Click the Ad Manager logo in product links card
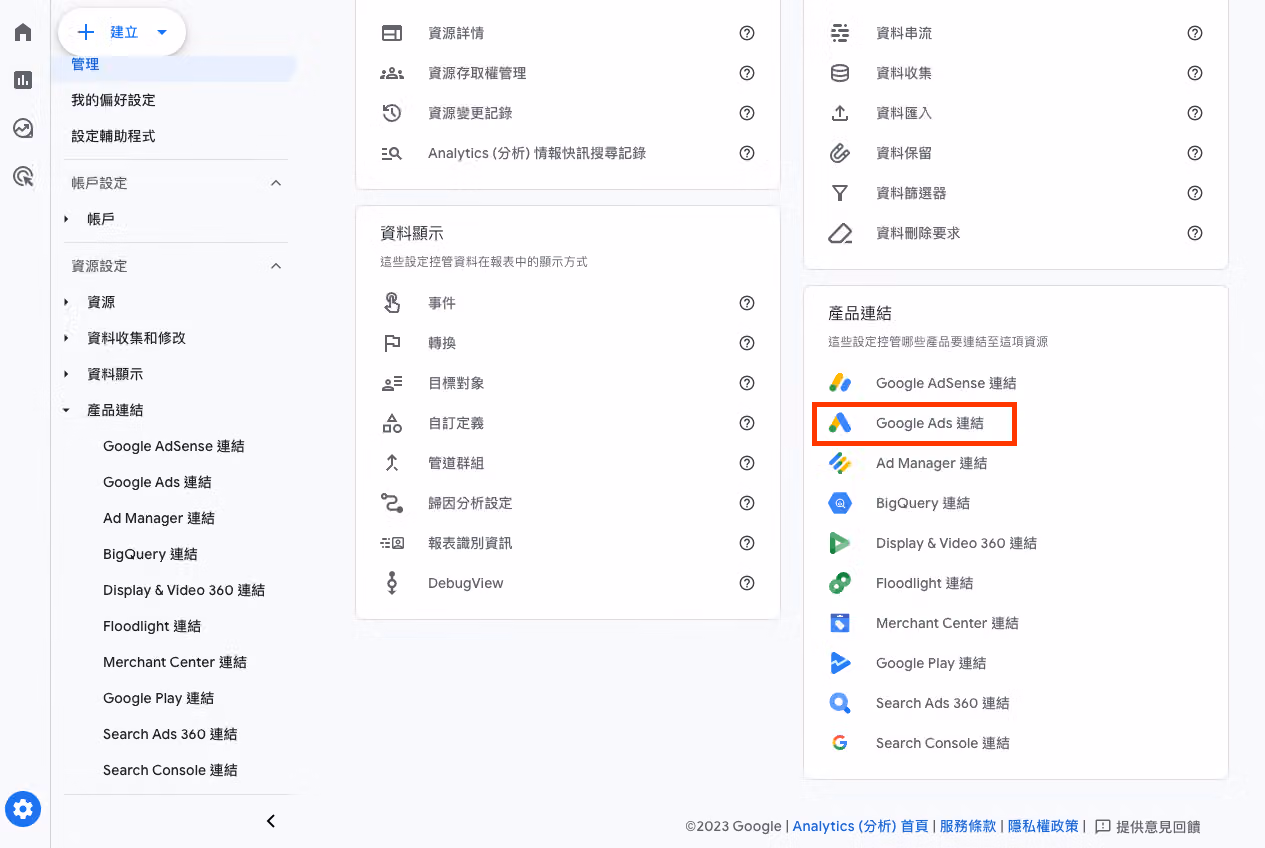The image size is (1265, 848). 840,463
